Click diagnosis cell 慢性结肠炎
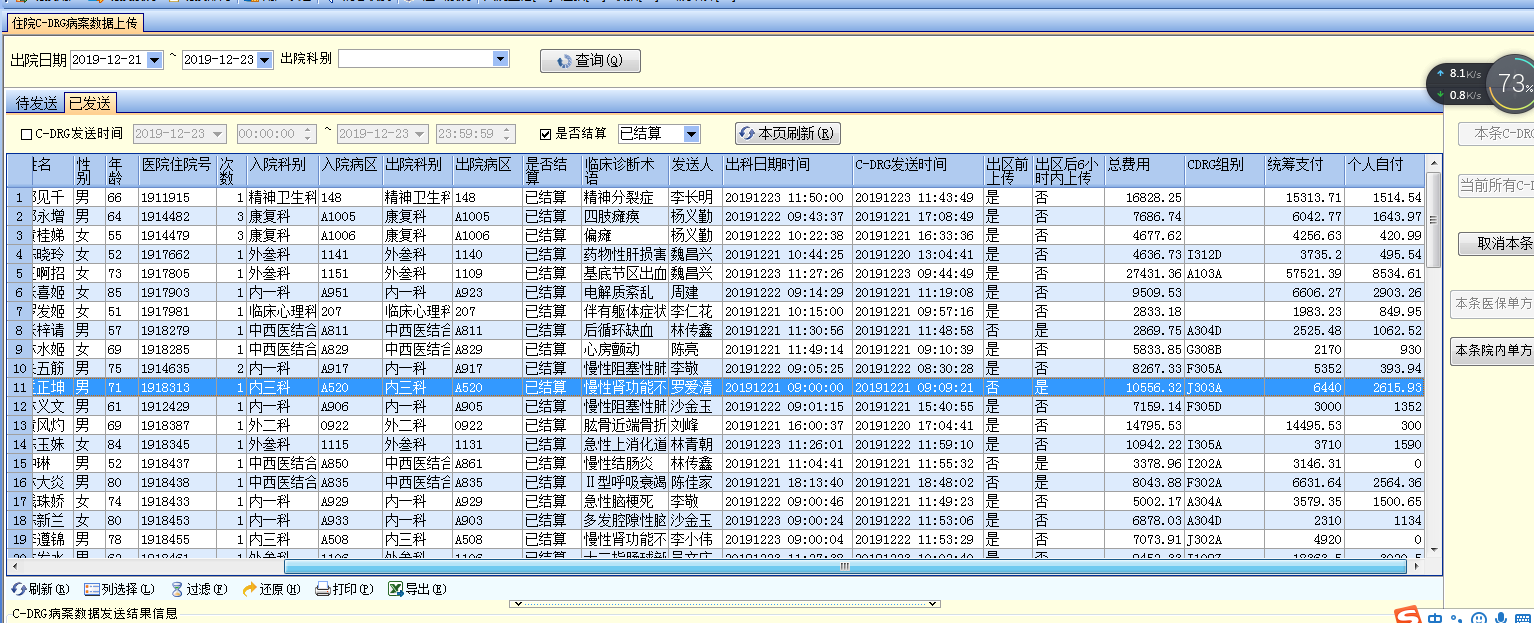The height and width of the screenshot is (623, 1534). click(x=624, y=464)
